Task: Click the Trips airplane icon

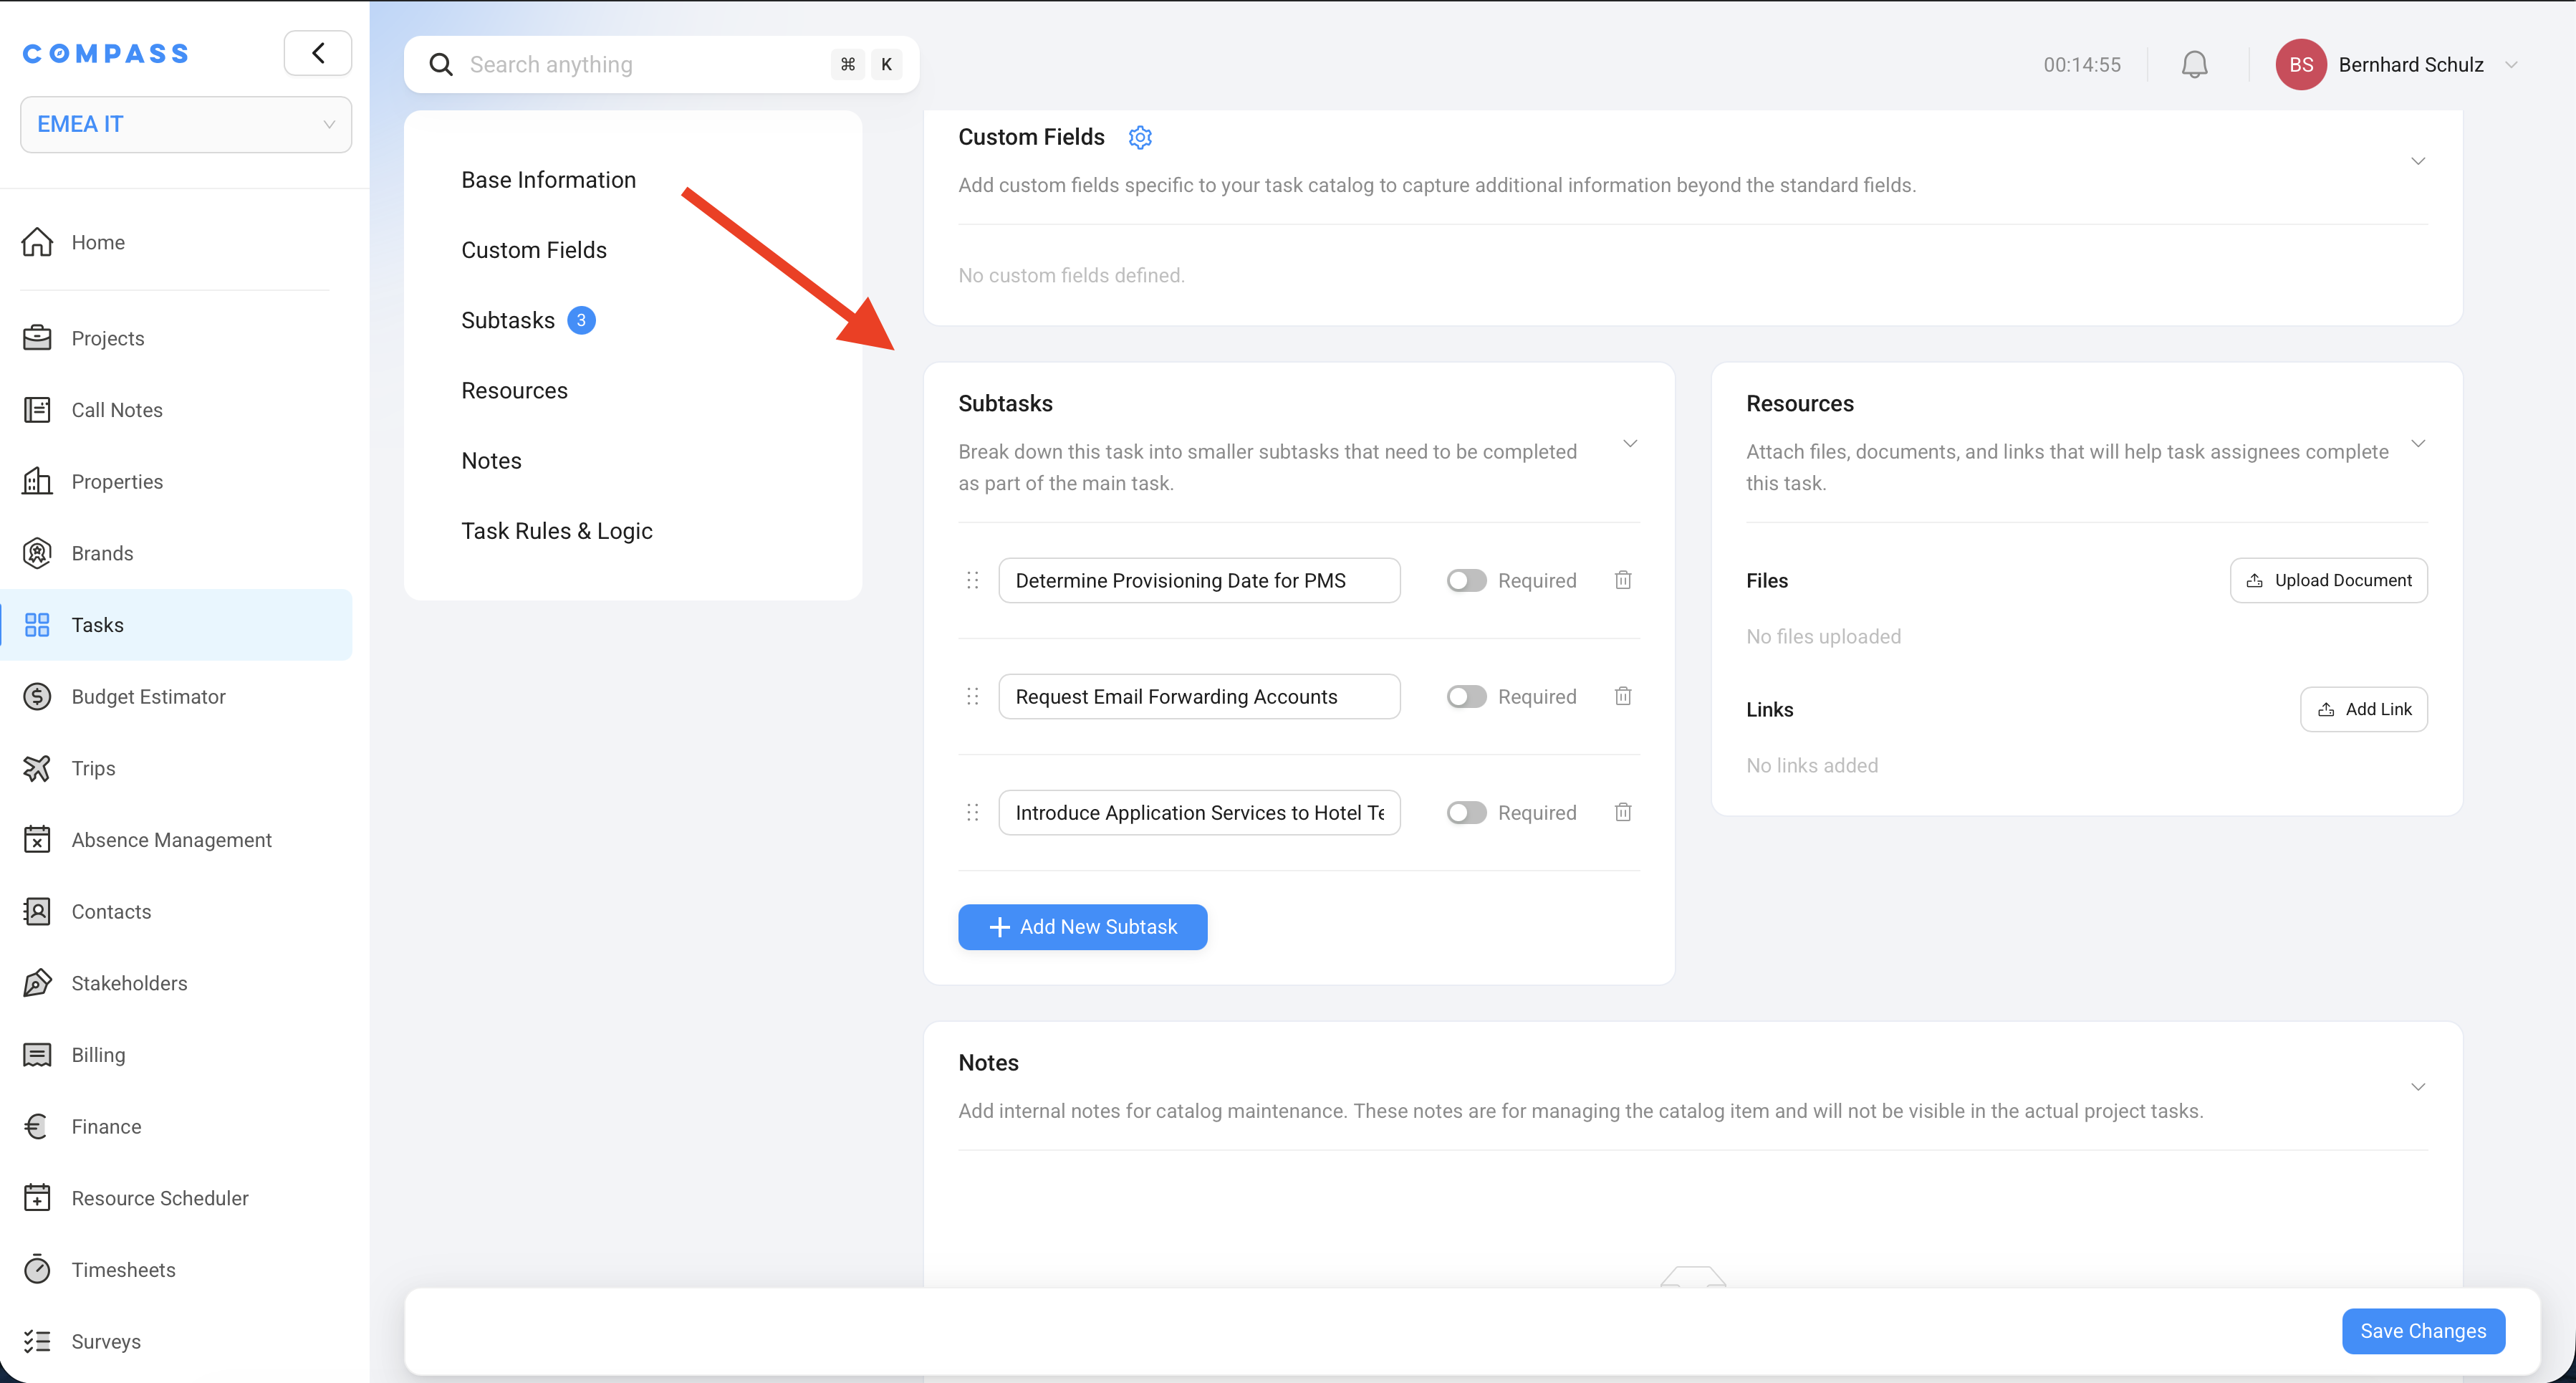Action: coord(37,768)
